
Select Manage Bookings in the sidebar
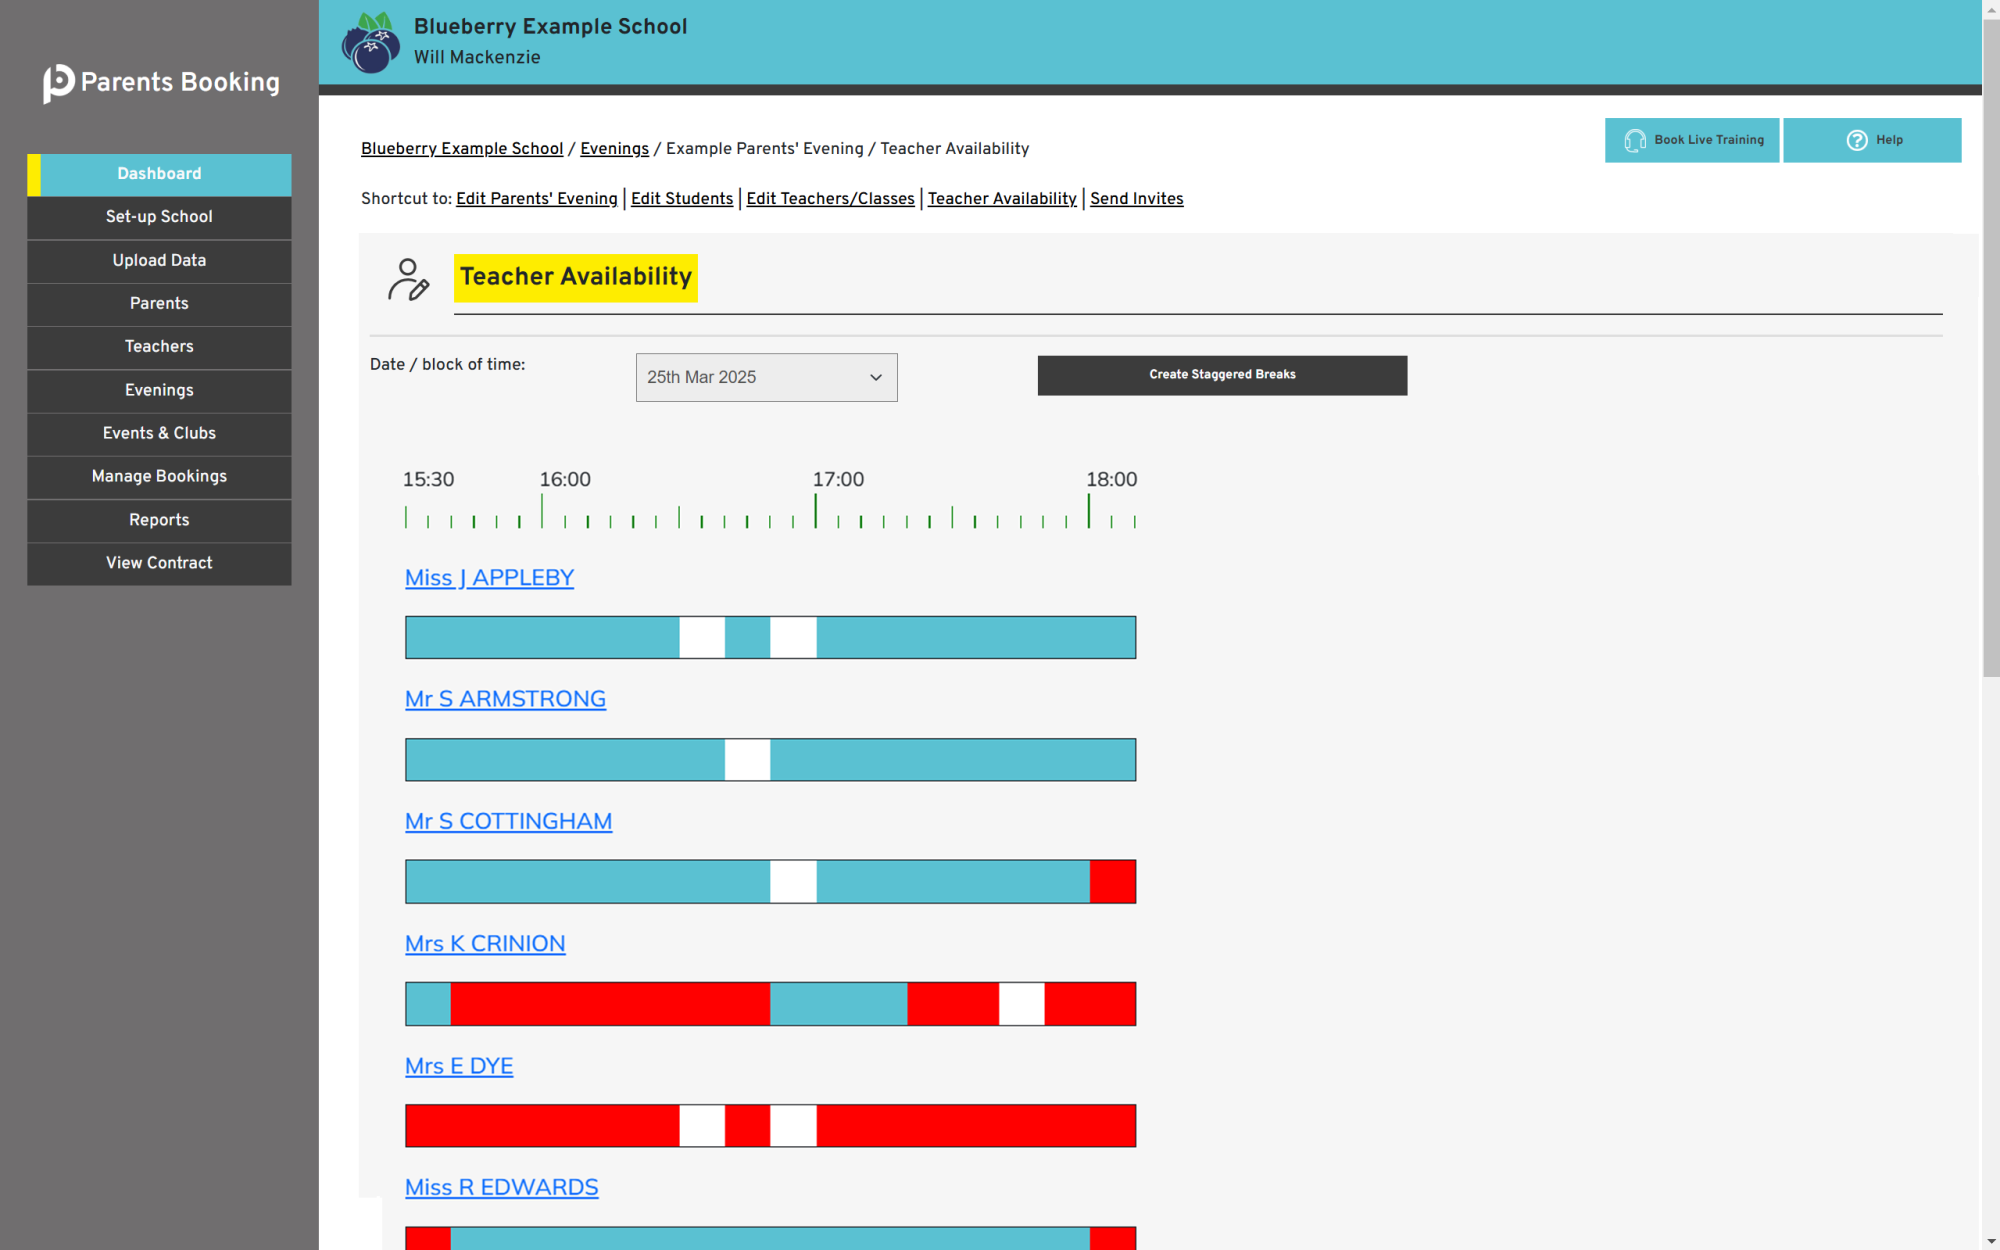pos(159,477)
